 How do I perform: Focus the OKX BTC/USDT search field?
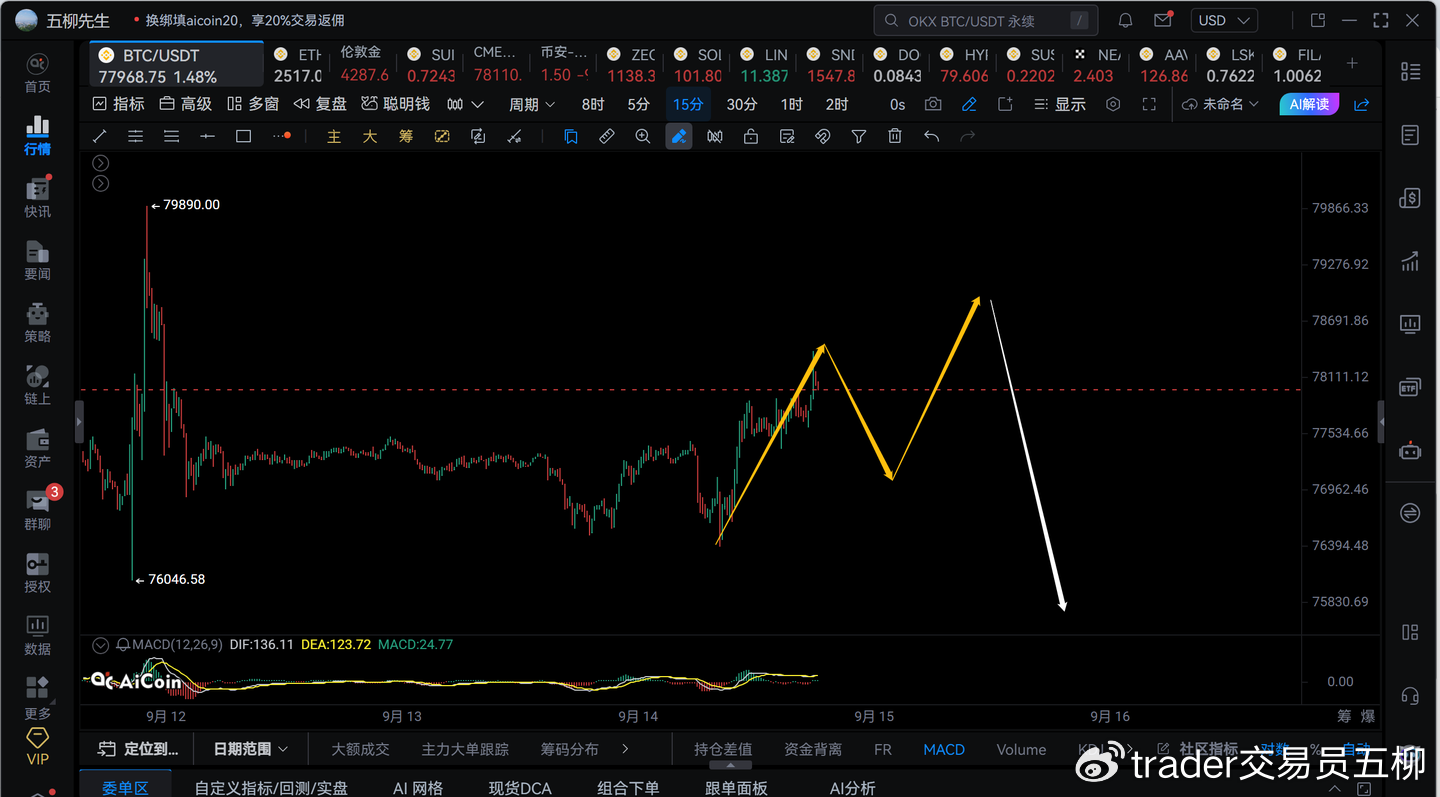tap(986, 20)
